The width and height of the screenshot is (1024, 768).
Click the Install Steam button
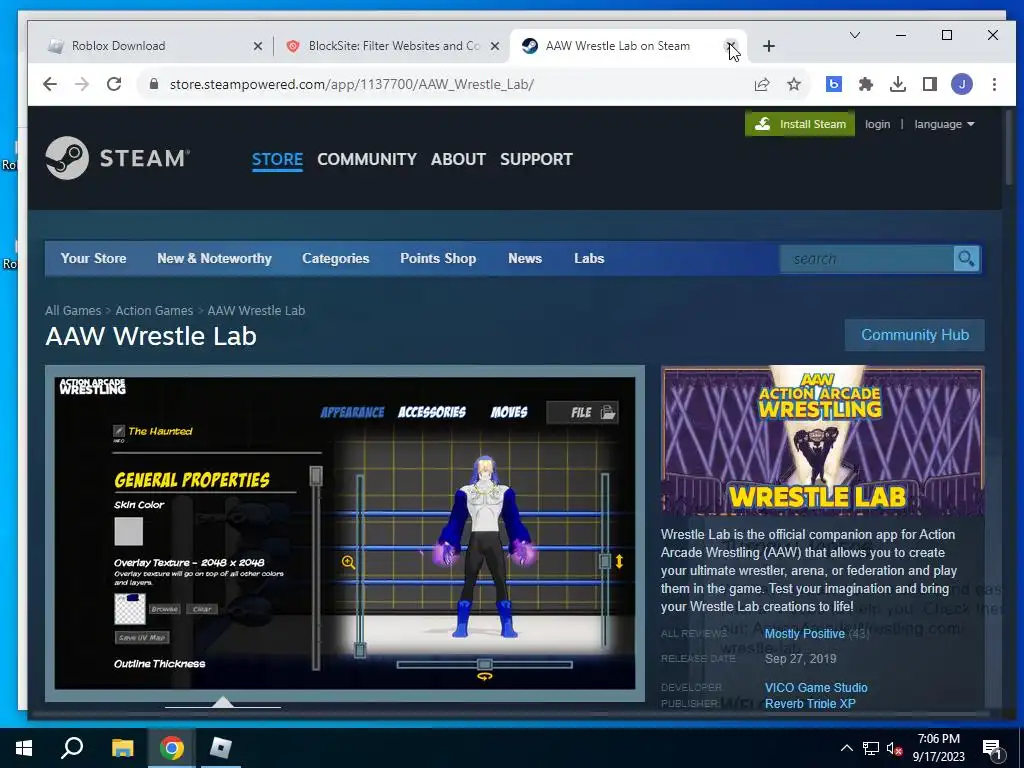799,124
